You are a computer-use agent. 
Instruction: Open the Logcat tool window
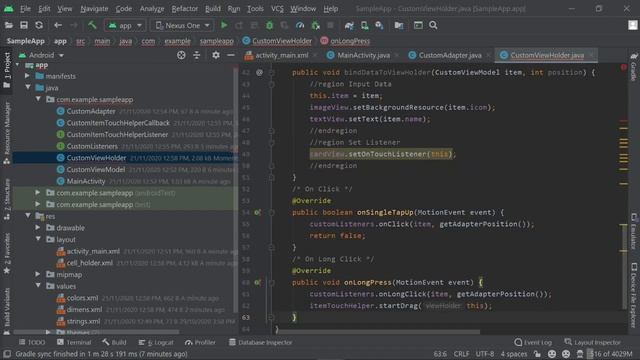coord(156,342)
